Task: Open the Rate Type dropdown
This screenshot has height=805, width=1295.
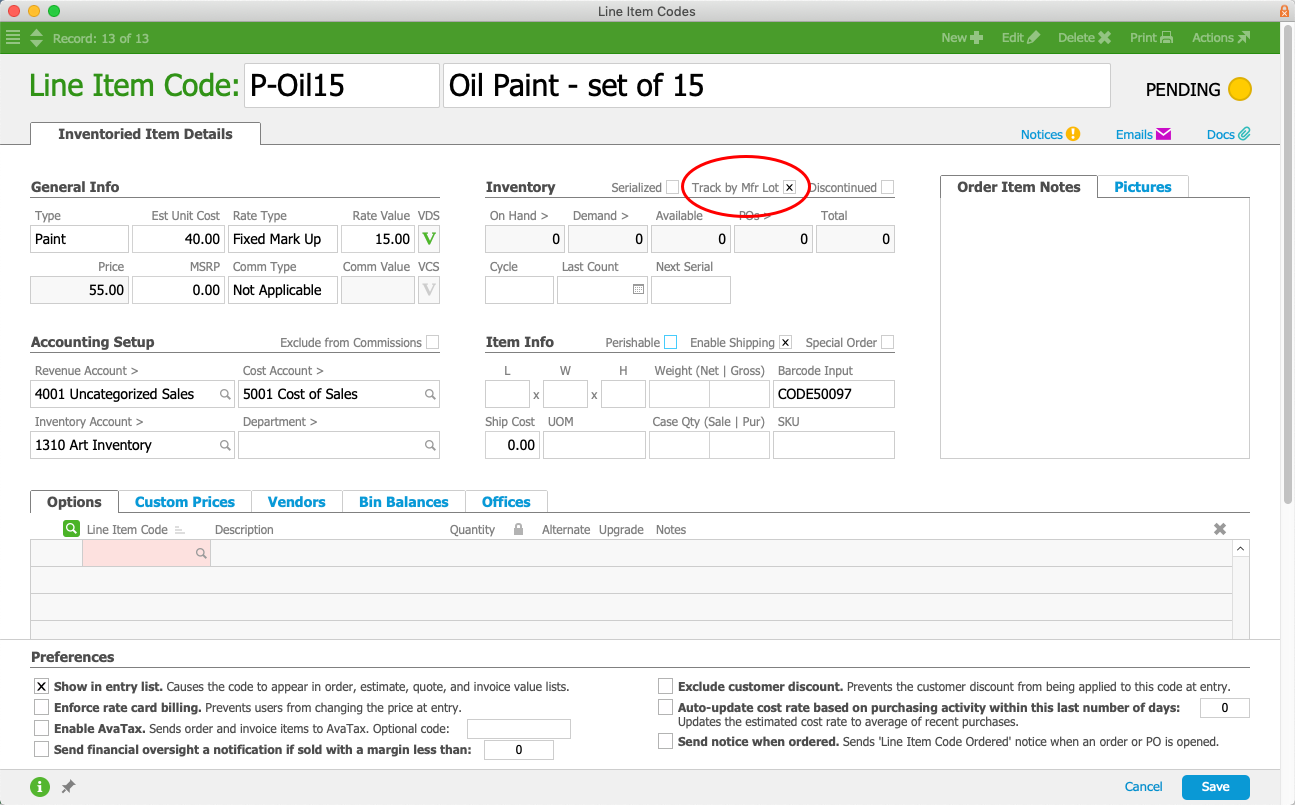Action: click(x=283, y=239)
